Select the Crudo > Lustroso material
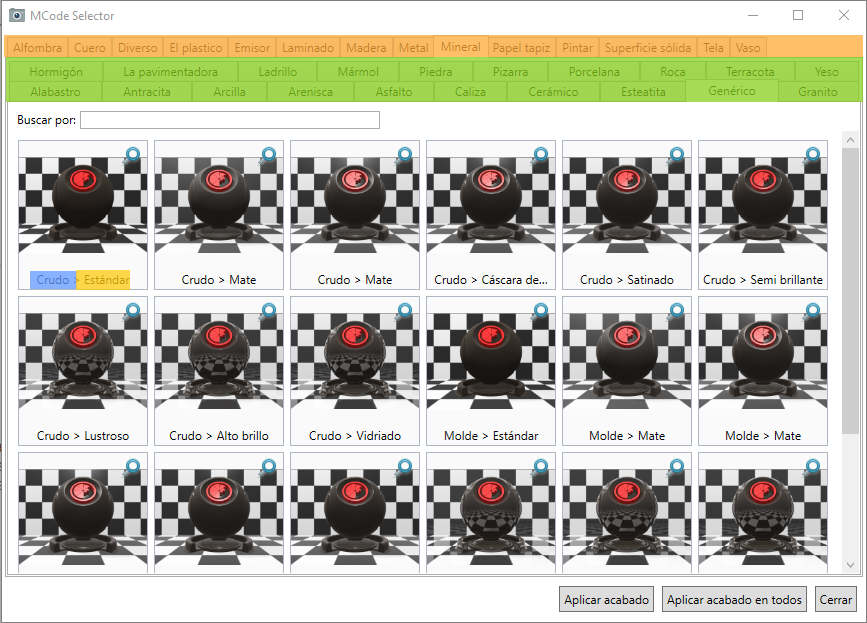Image resolution: width=867 pixels, height=623 pixels. tap(83, 371)
